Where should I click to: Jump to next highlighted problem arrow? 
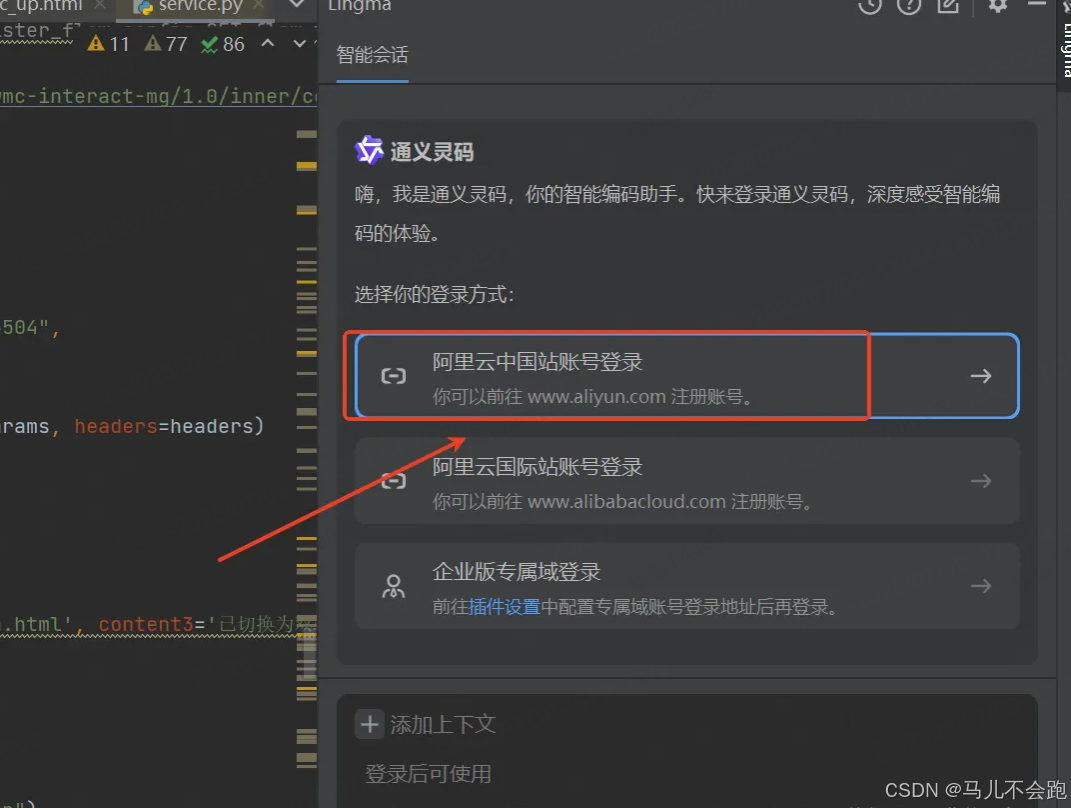click(x=299, y=44)
